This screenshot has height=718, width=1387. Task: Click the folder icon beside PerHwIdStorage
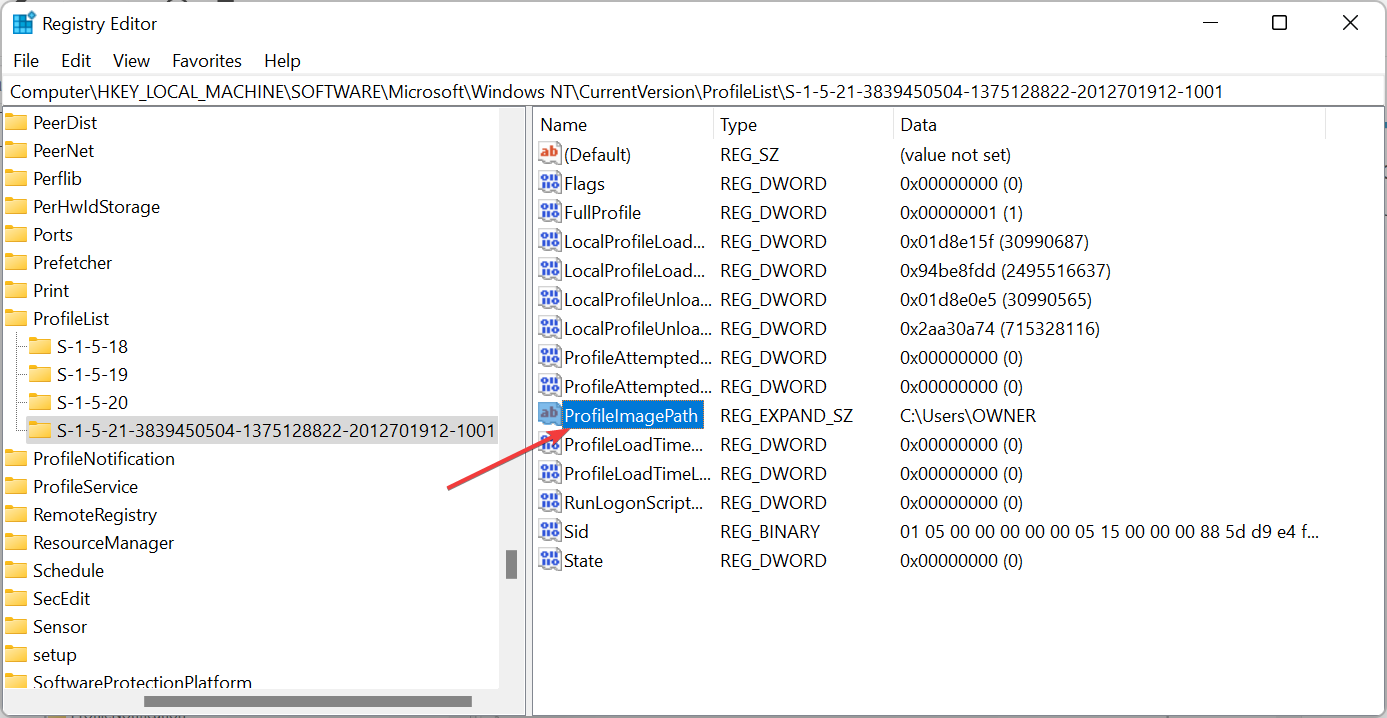[x=16, y=207]
